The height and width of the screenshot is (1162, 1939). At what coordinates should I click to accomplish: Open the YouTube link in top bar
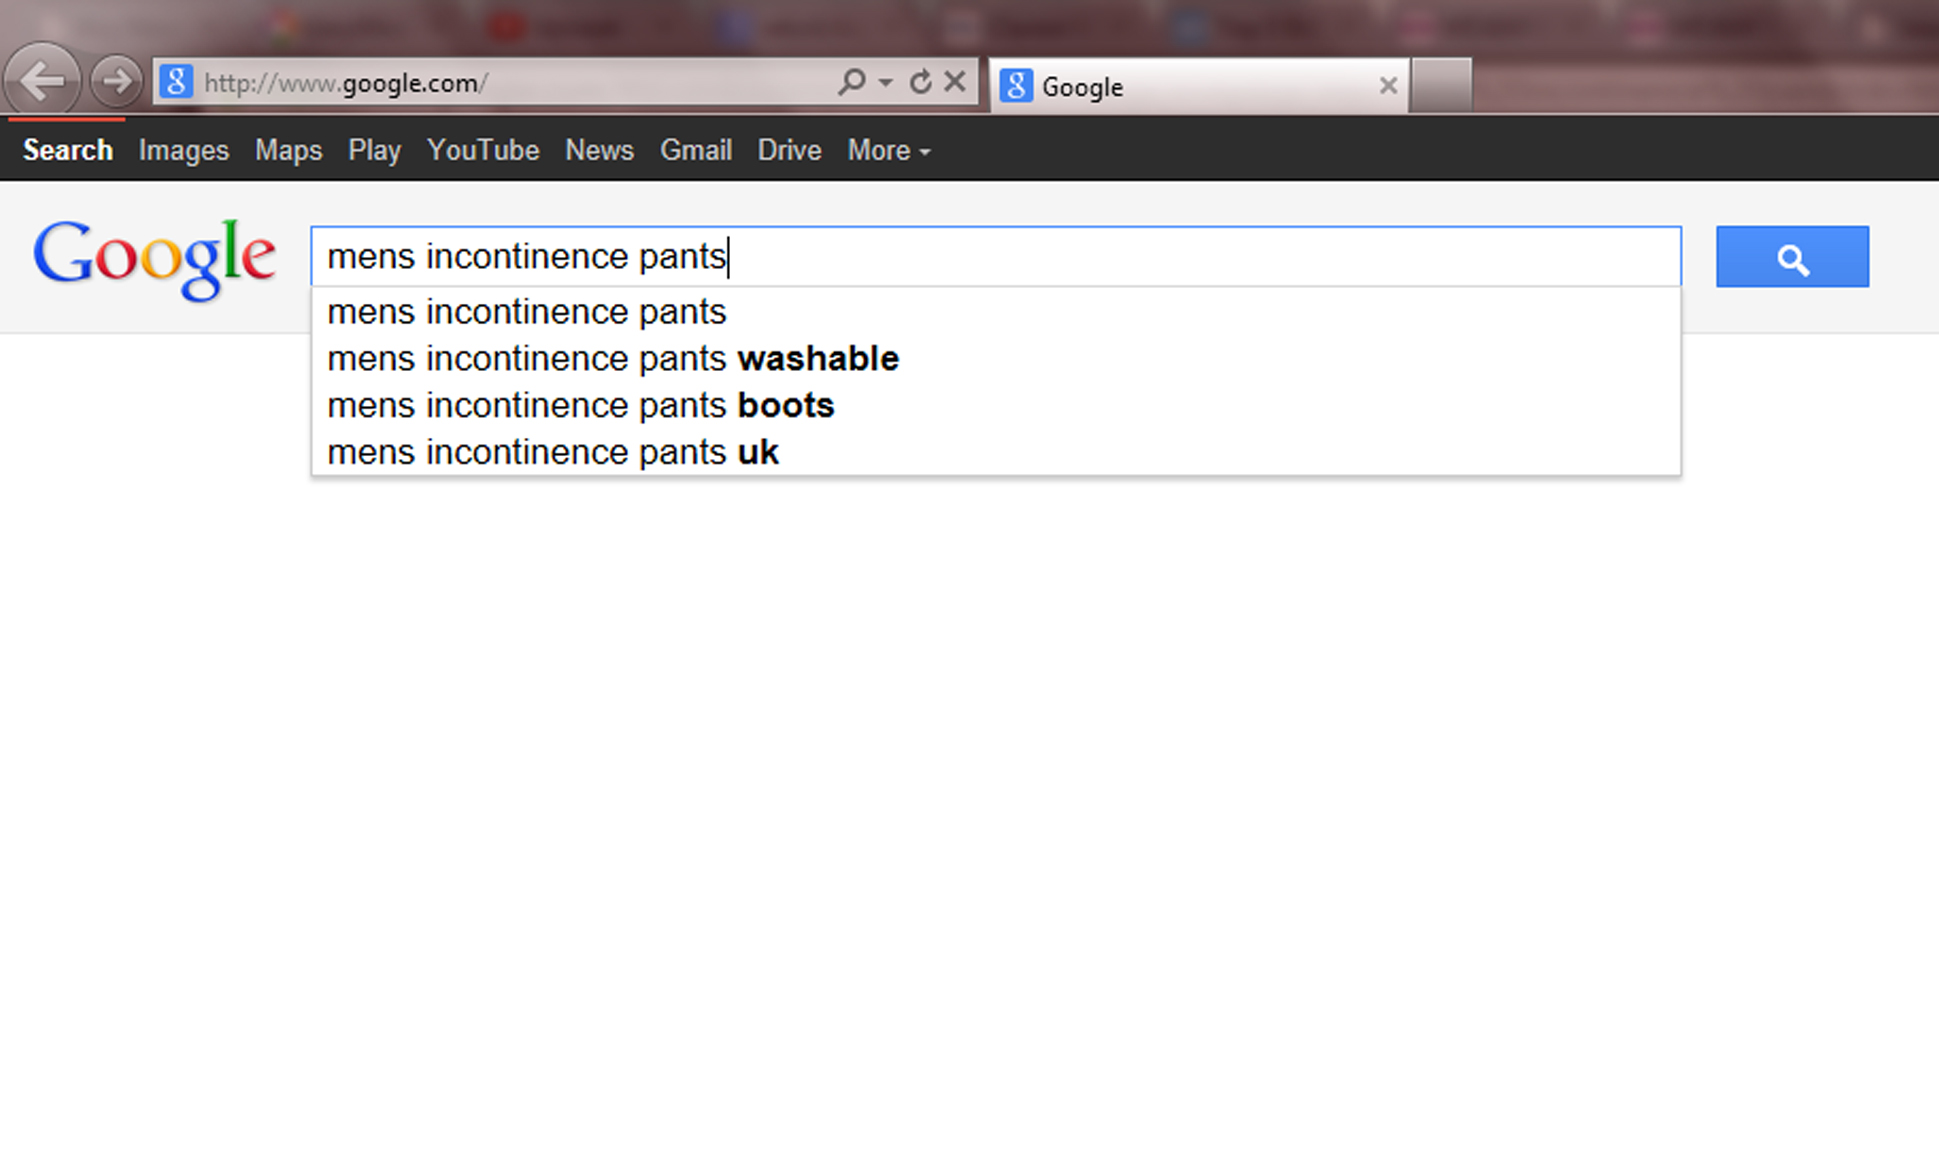[x=483, y=150]
